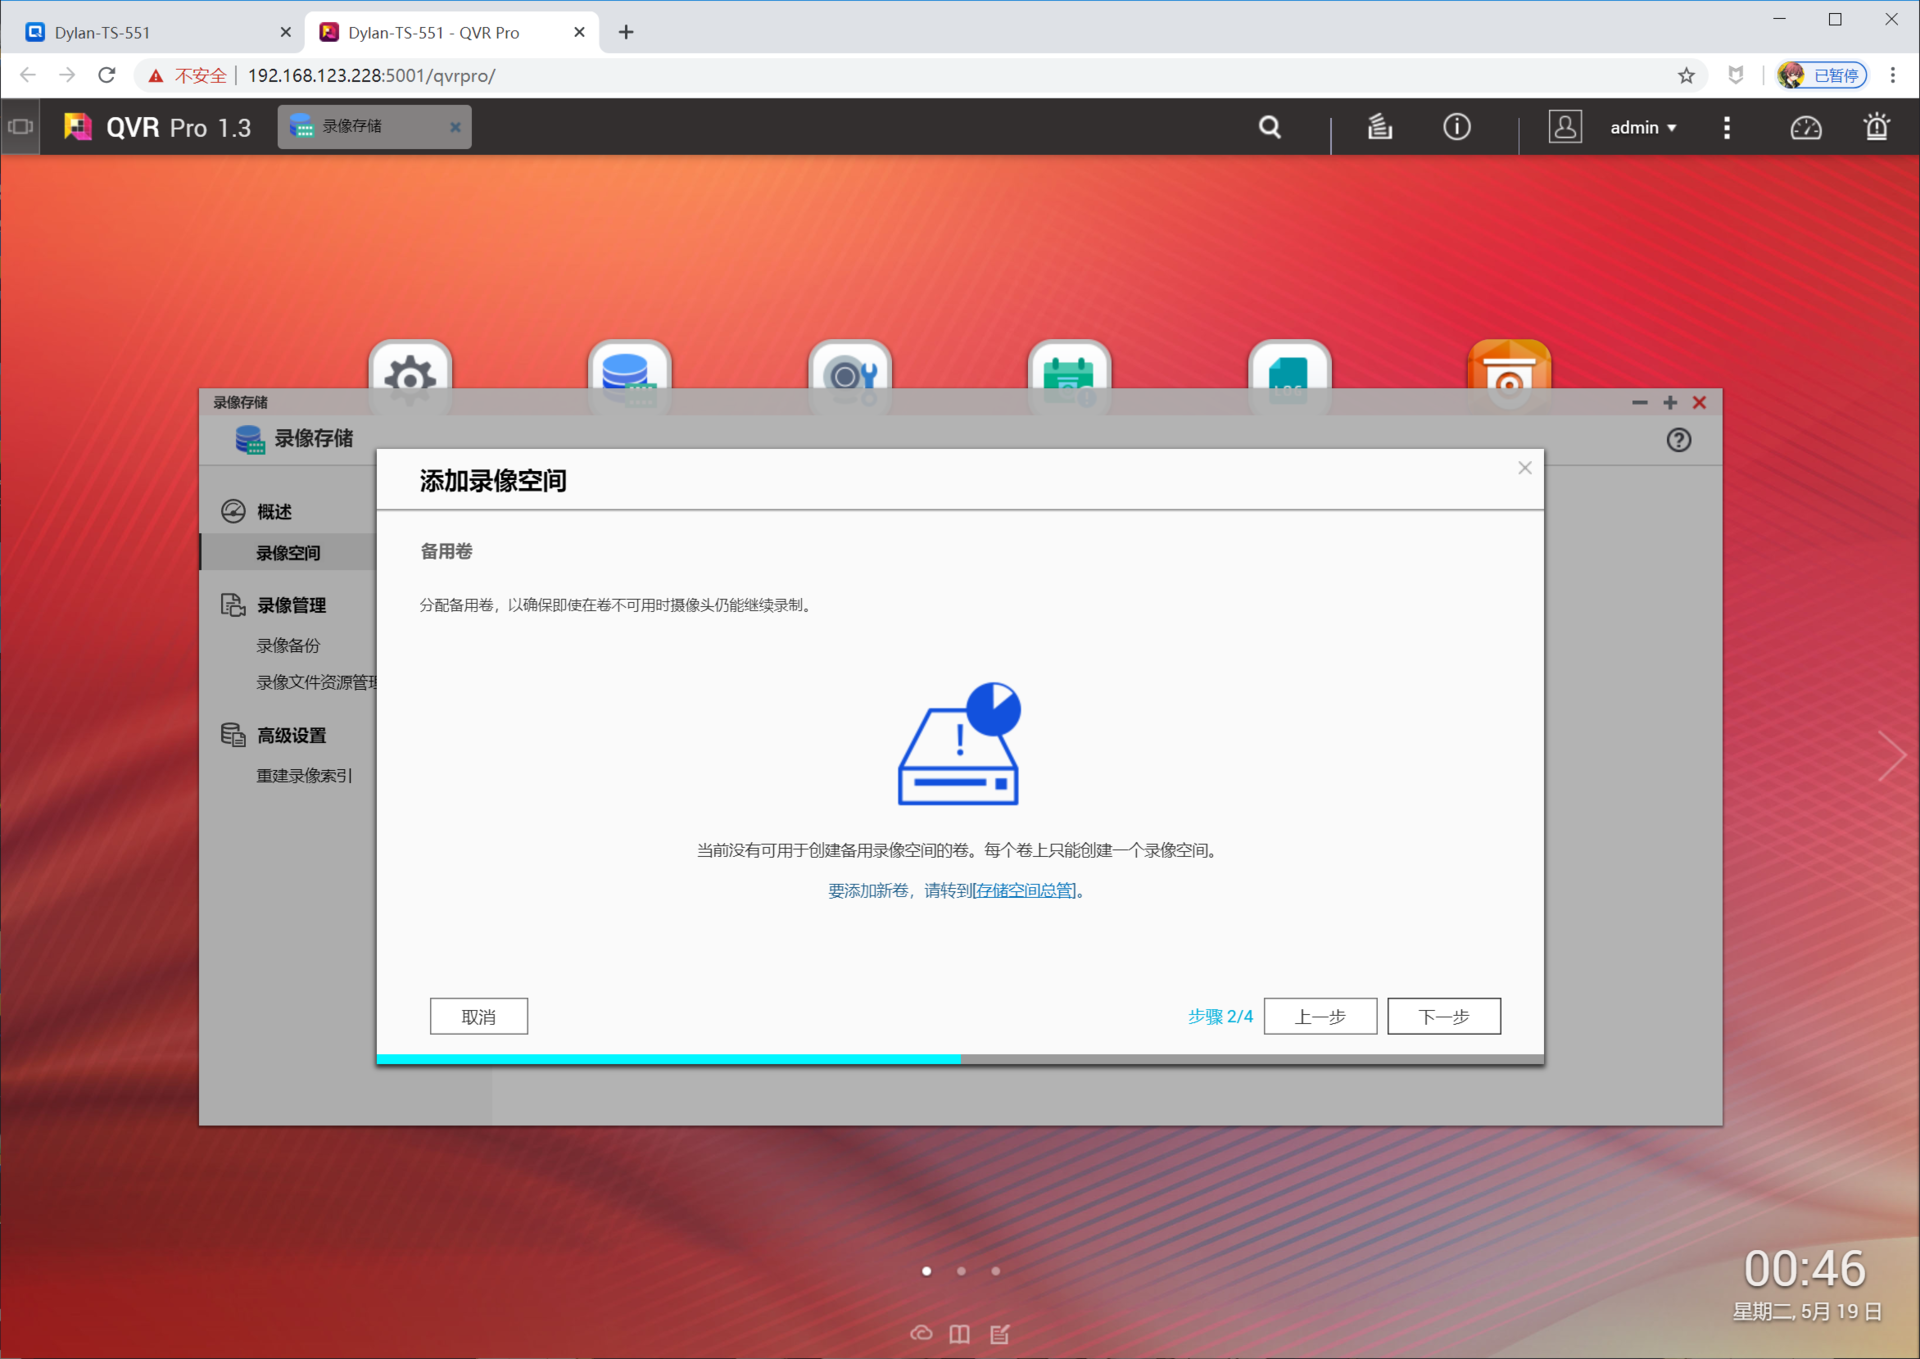
Task: Open the background tasks stack icon
Action: pos(1380,127)
